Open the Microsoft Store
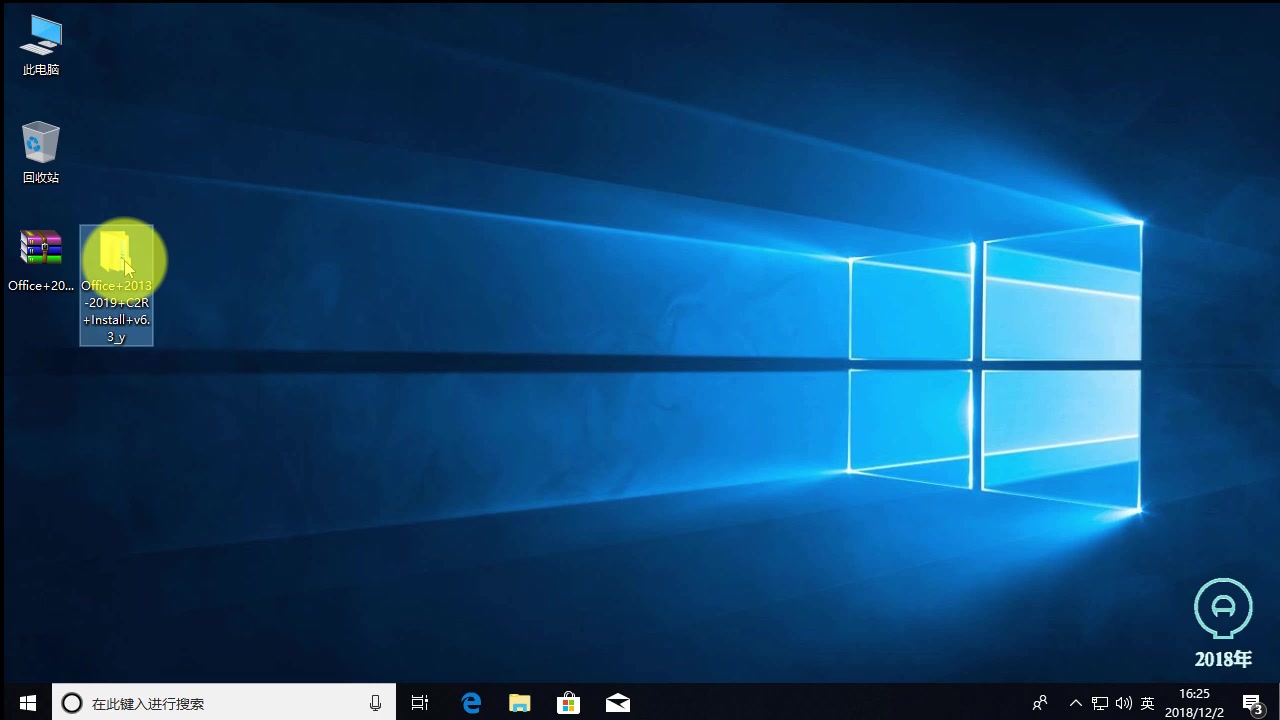The width and height of the screenshot is (1280, 720). (568, 703)
